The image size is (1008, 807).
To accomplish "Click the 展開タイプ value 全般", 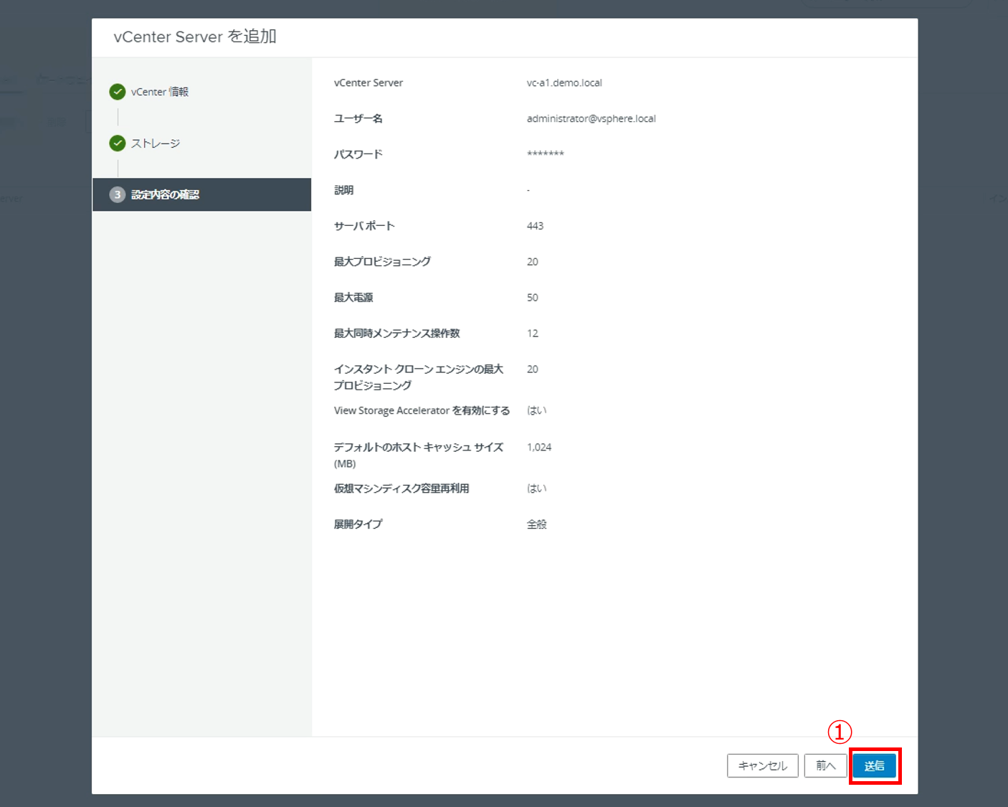I will [537, 524].
